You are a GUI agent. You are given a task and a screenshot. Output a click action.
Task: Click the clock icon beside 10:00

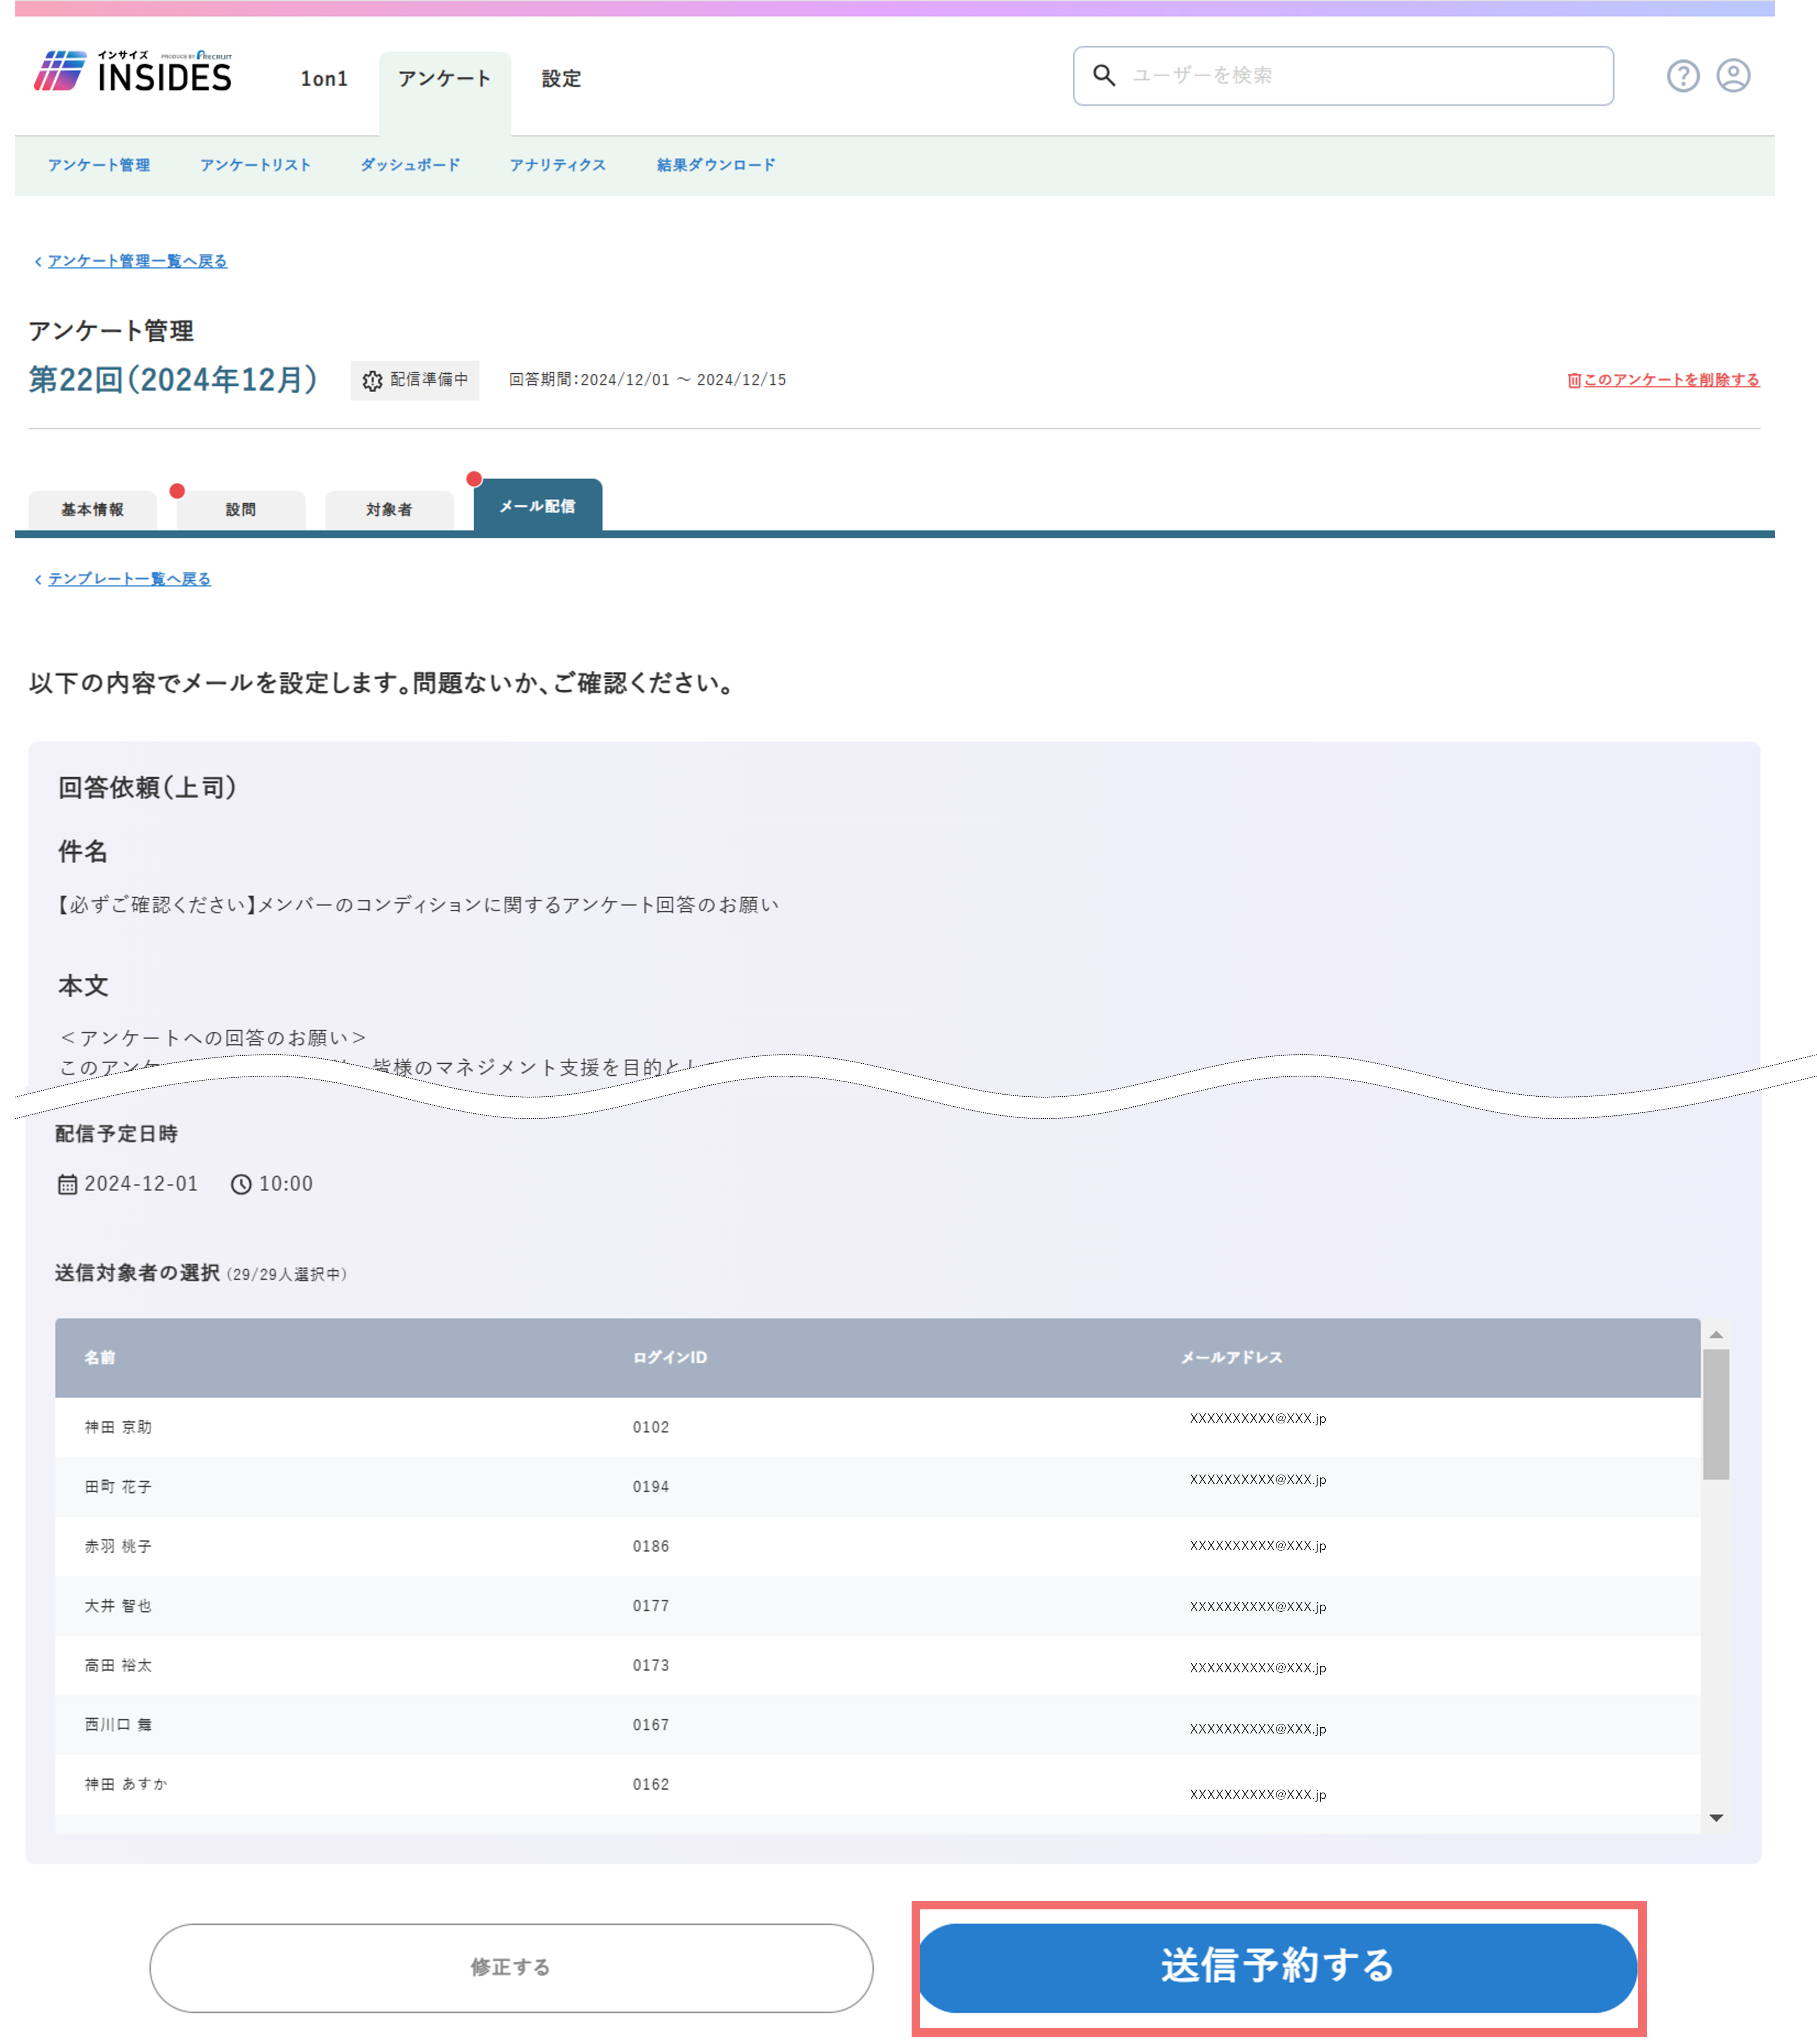coord(241,1185)
